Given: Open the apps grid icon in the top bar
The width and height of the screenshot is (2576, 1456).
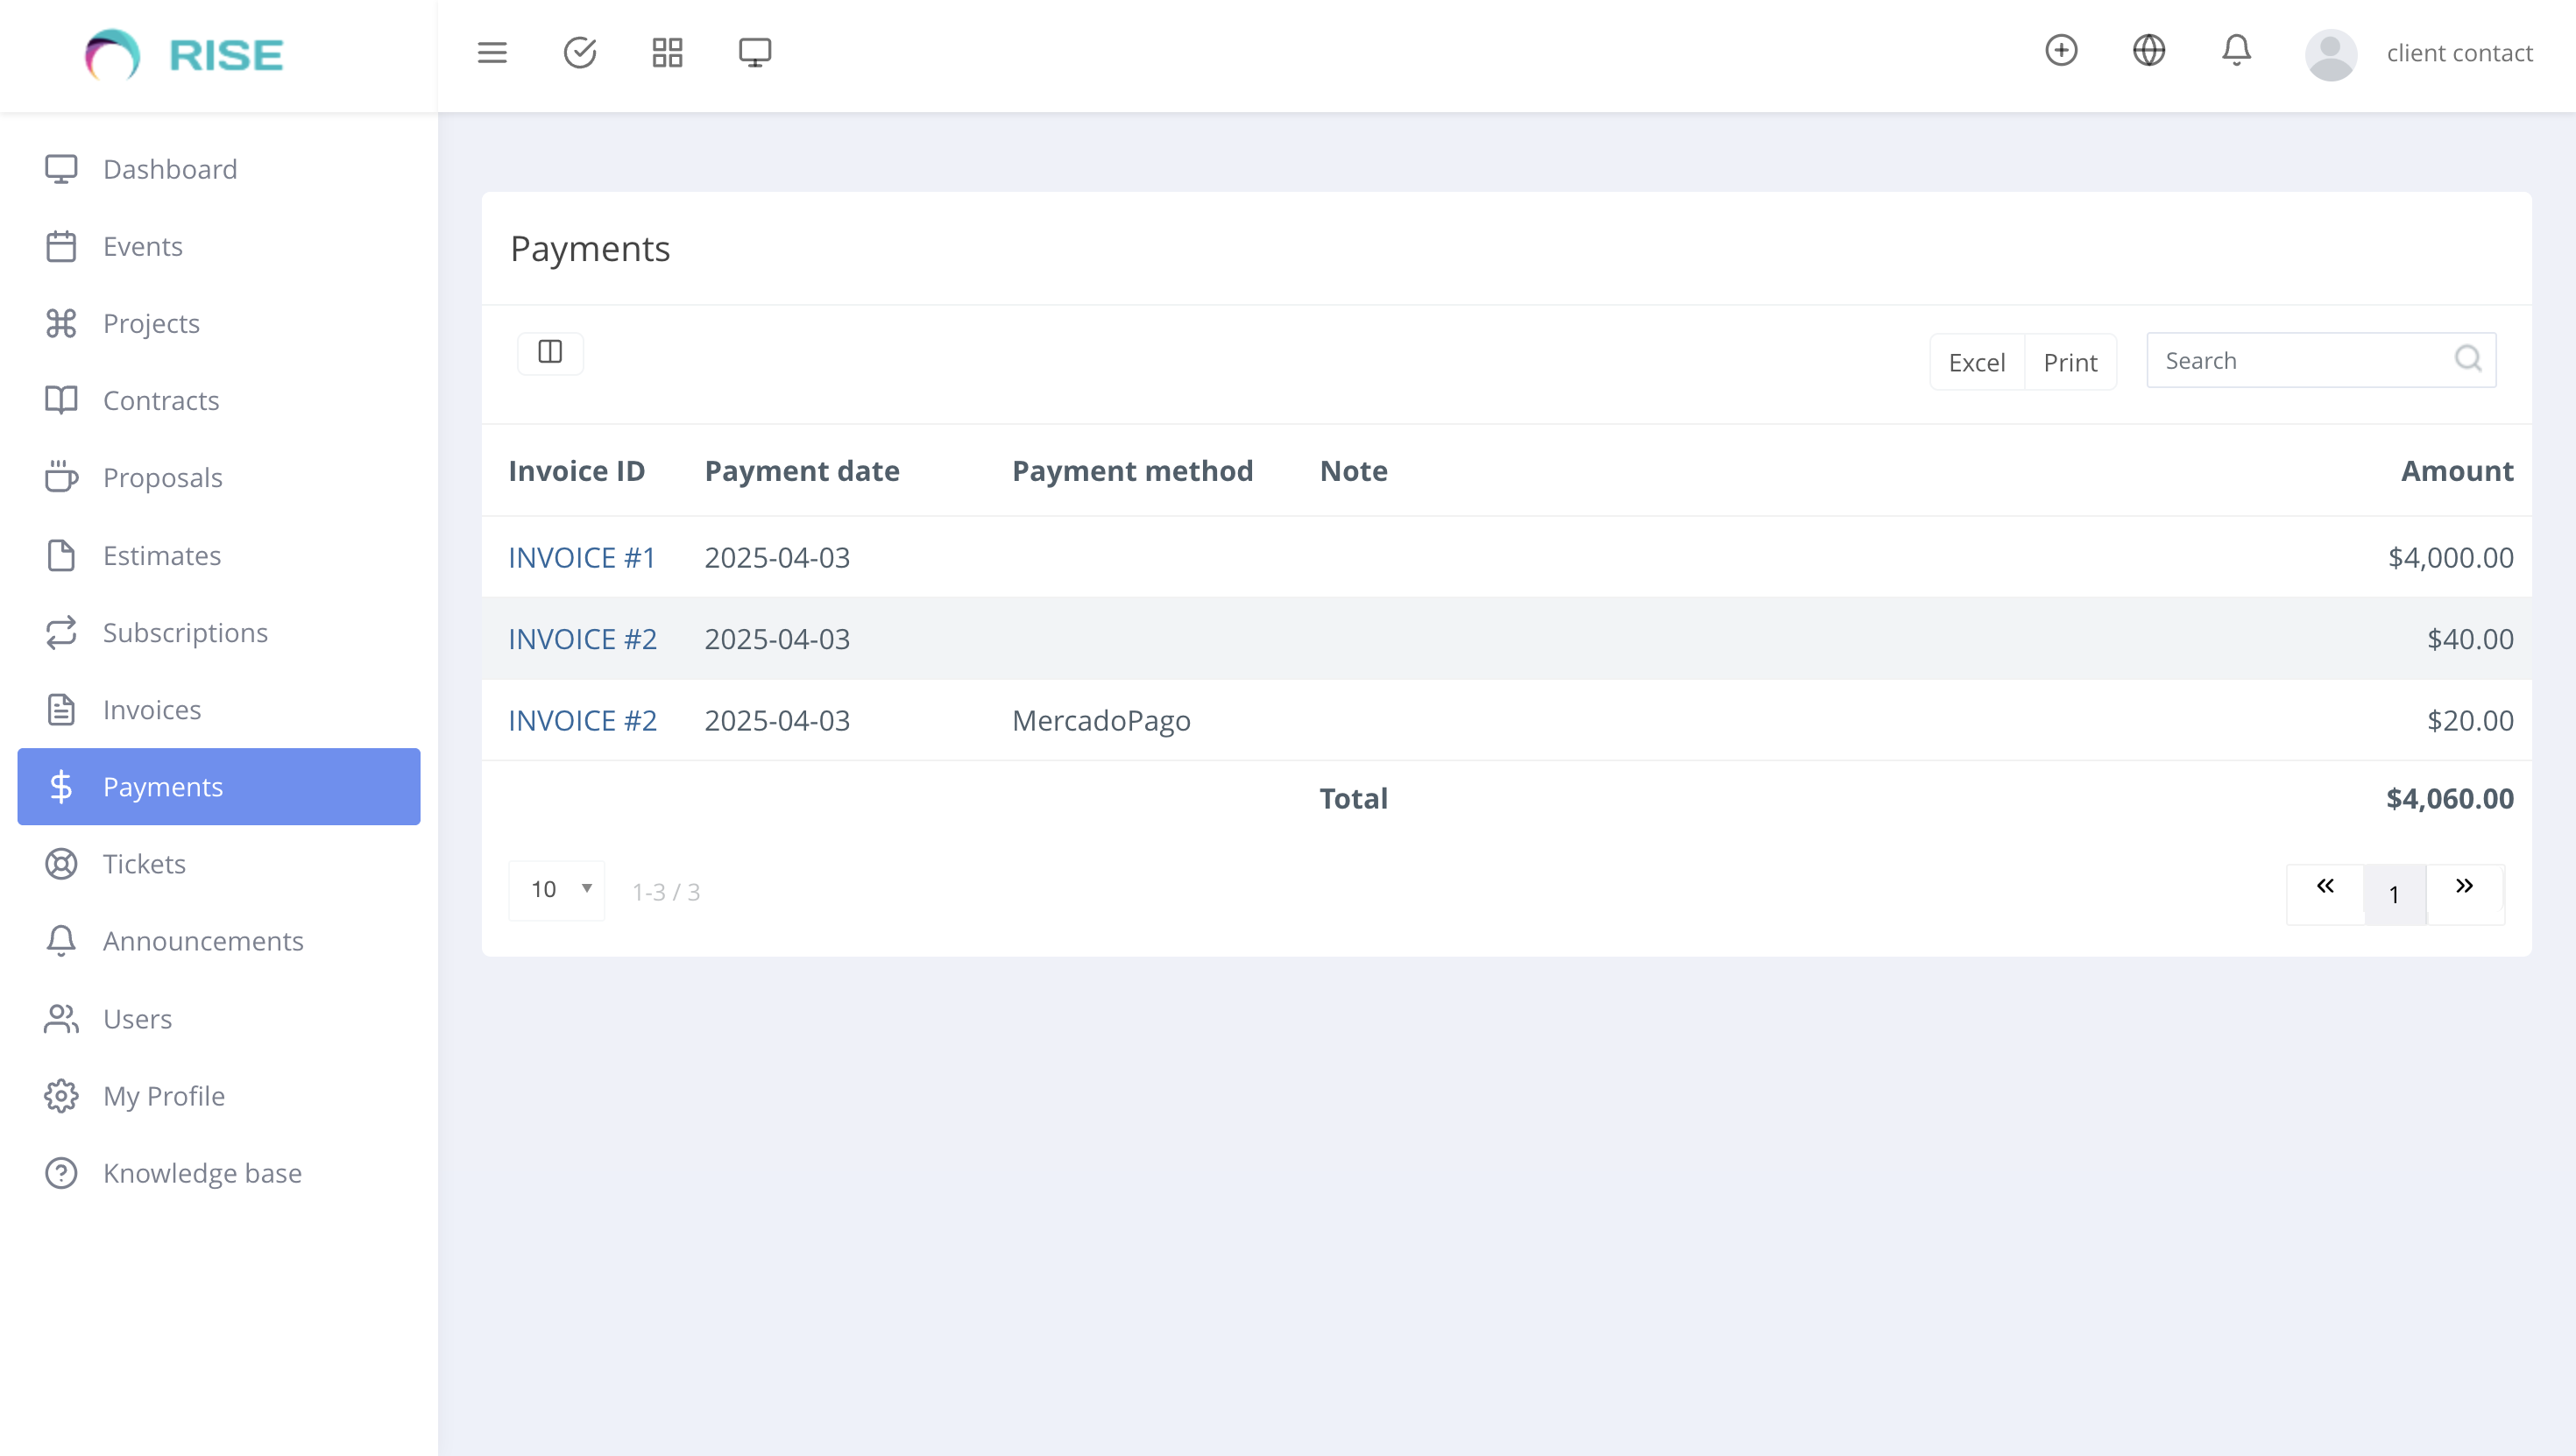Looking at the screenshot, I should tap(666, 52).
